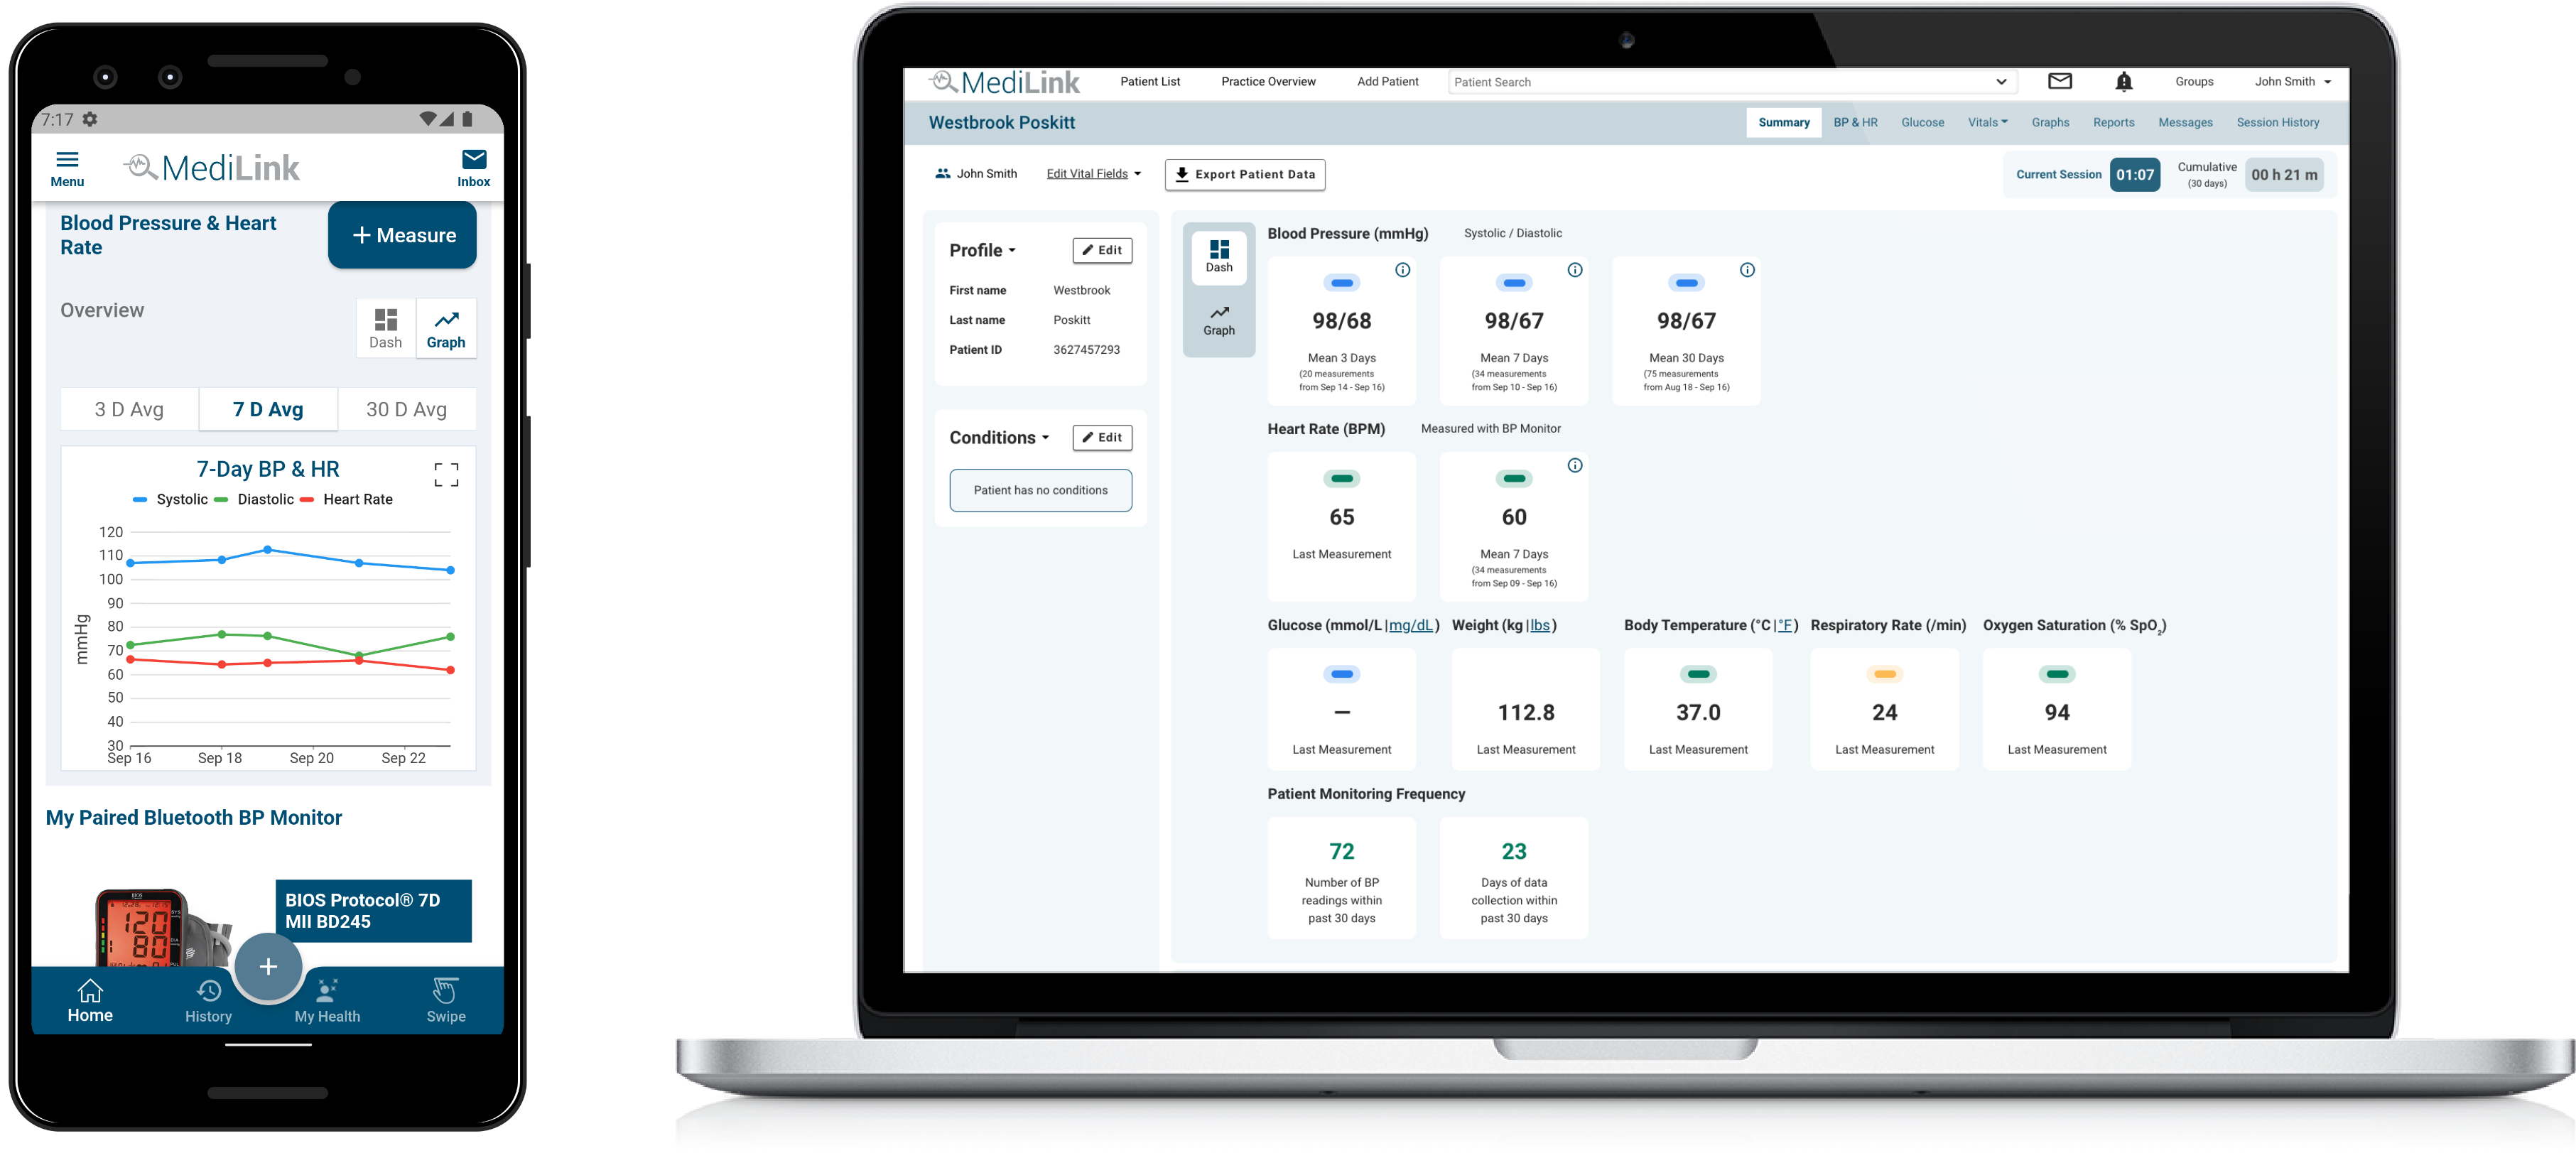The image size is (2576, 1153).
Task: Toggle weight units to lbs
Action: point(1539,625)
